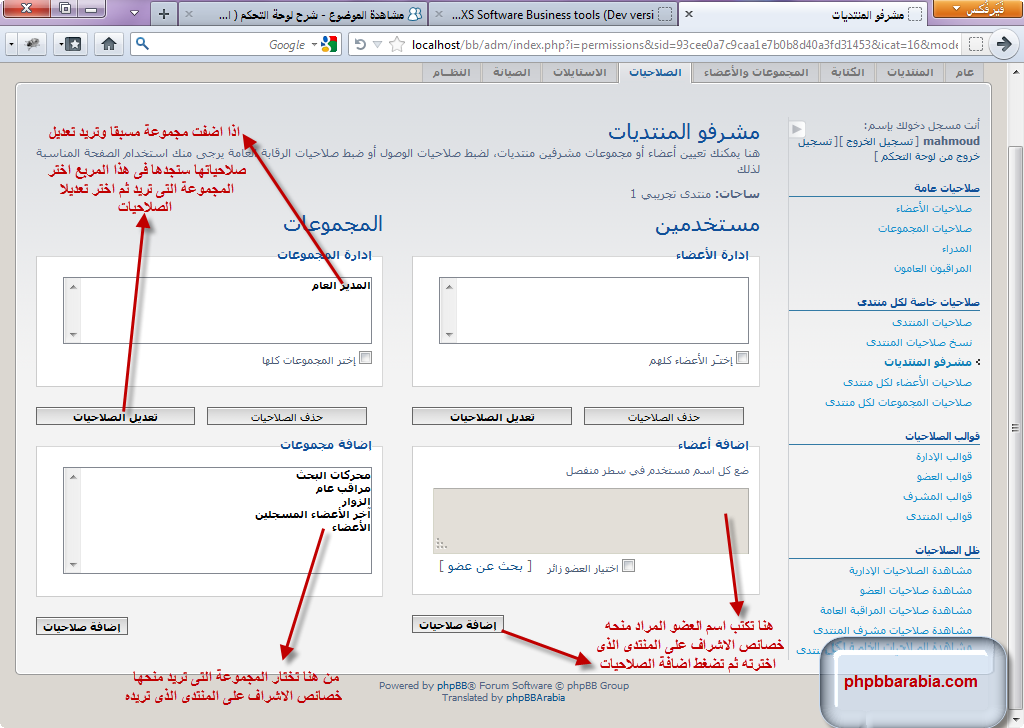
Task: Open the search engine chooser dropdown
Action: pyautogui.click(x=314, y=44)
